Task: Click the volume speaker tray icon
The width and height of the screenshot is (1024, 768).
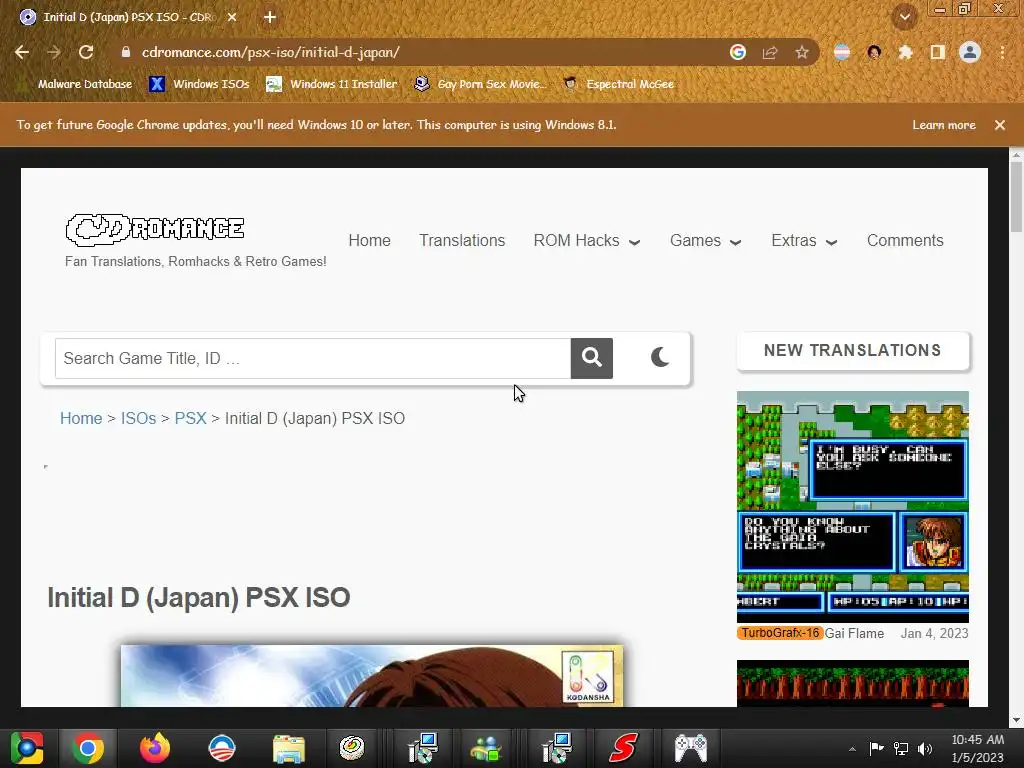Action: [925, 749]
